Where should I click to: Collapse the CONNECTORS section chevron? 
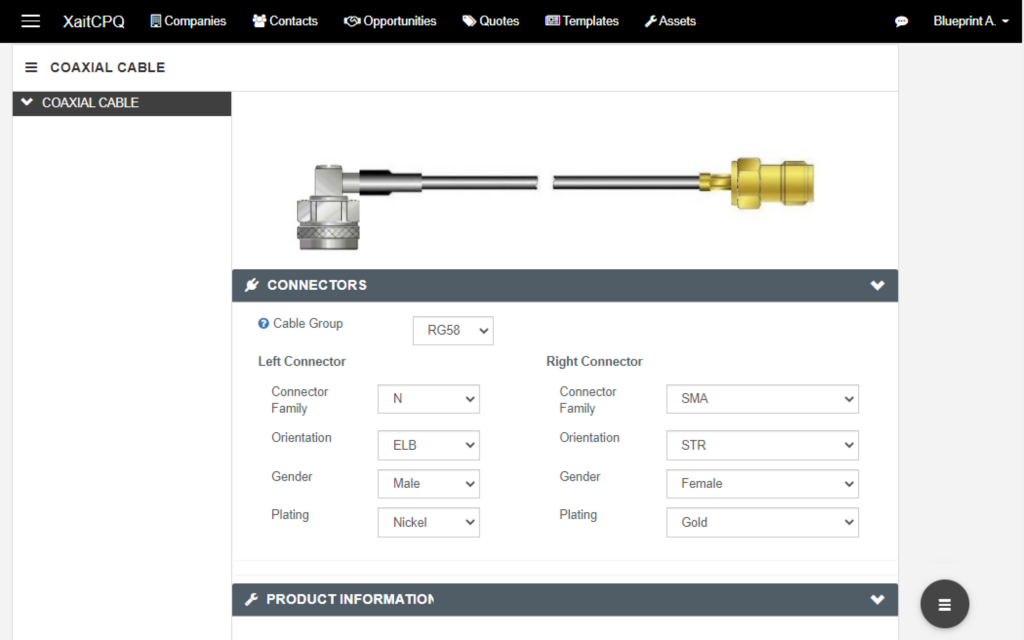(x=877, y=284)
